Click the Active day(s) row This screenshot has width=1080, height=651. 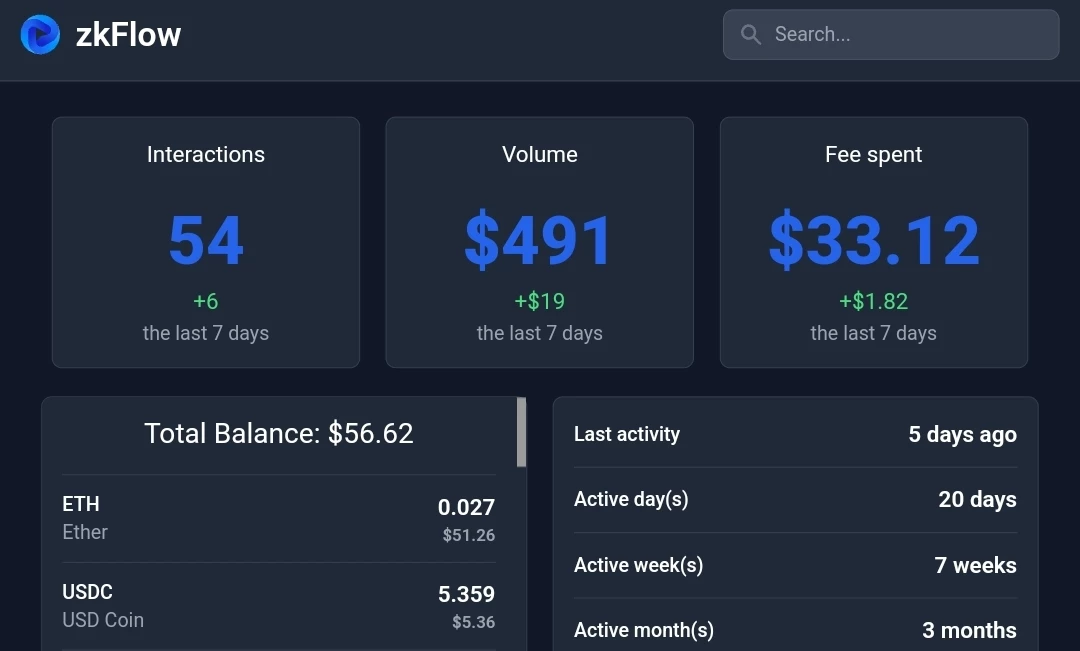pyautogui.click(x=796, y=499)
